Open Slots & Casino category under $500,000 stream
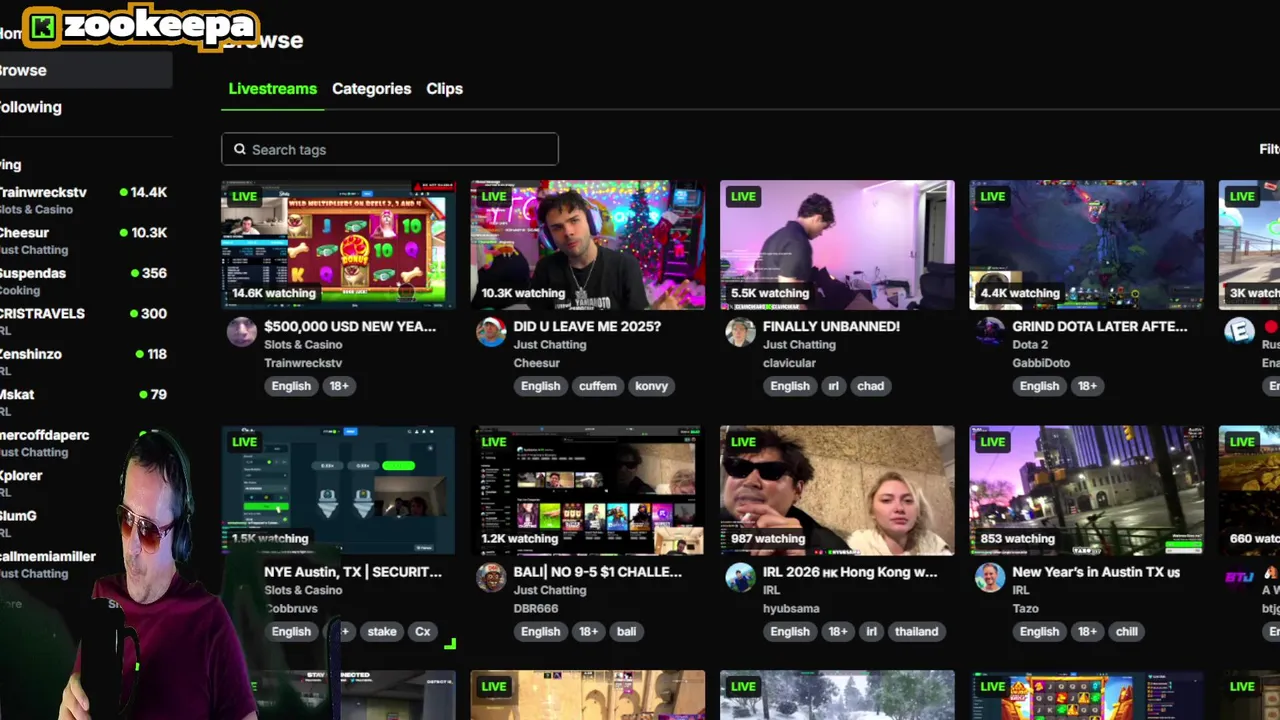The image size is (1280, 720). point(303,345)
